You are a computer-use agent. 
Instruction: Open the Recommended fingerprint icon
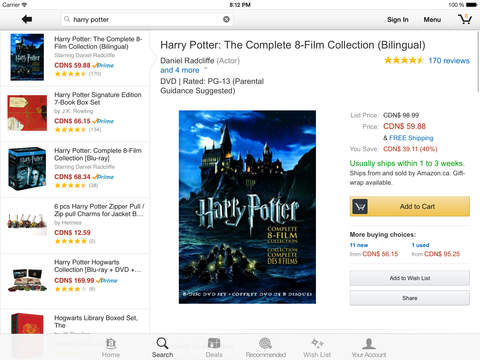(266, 343)
